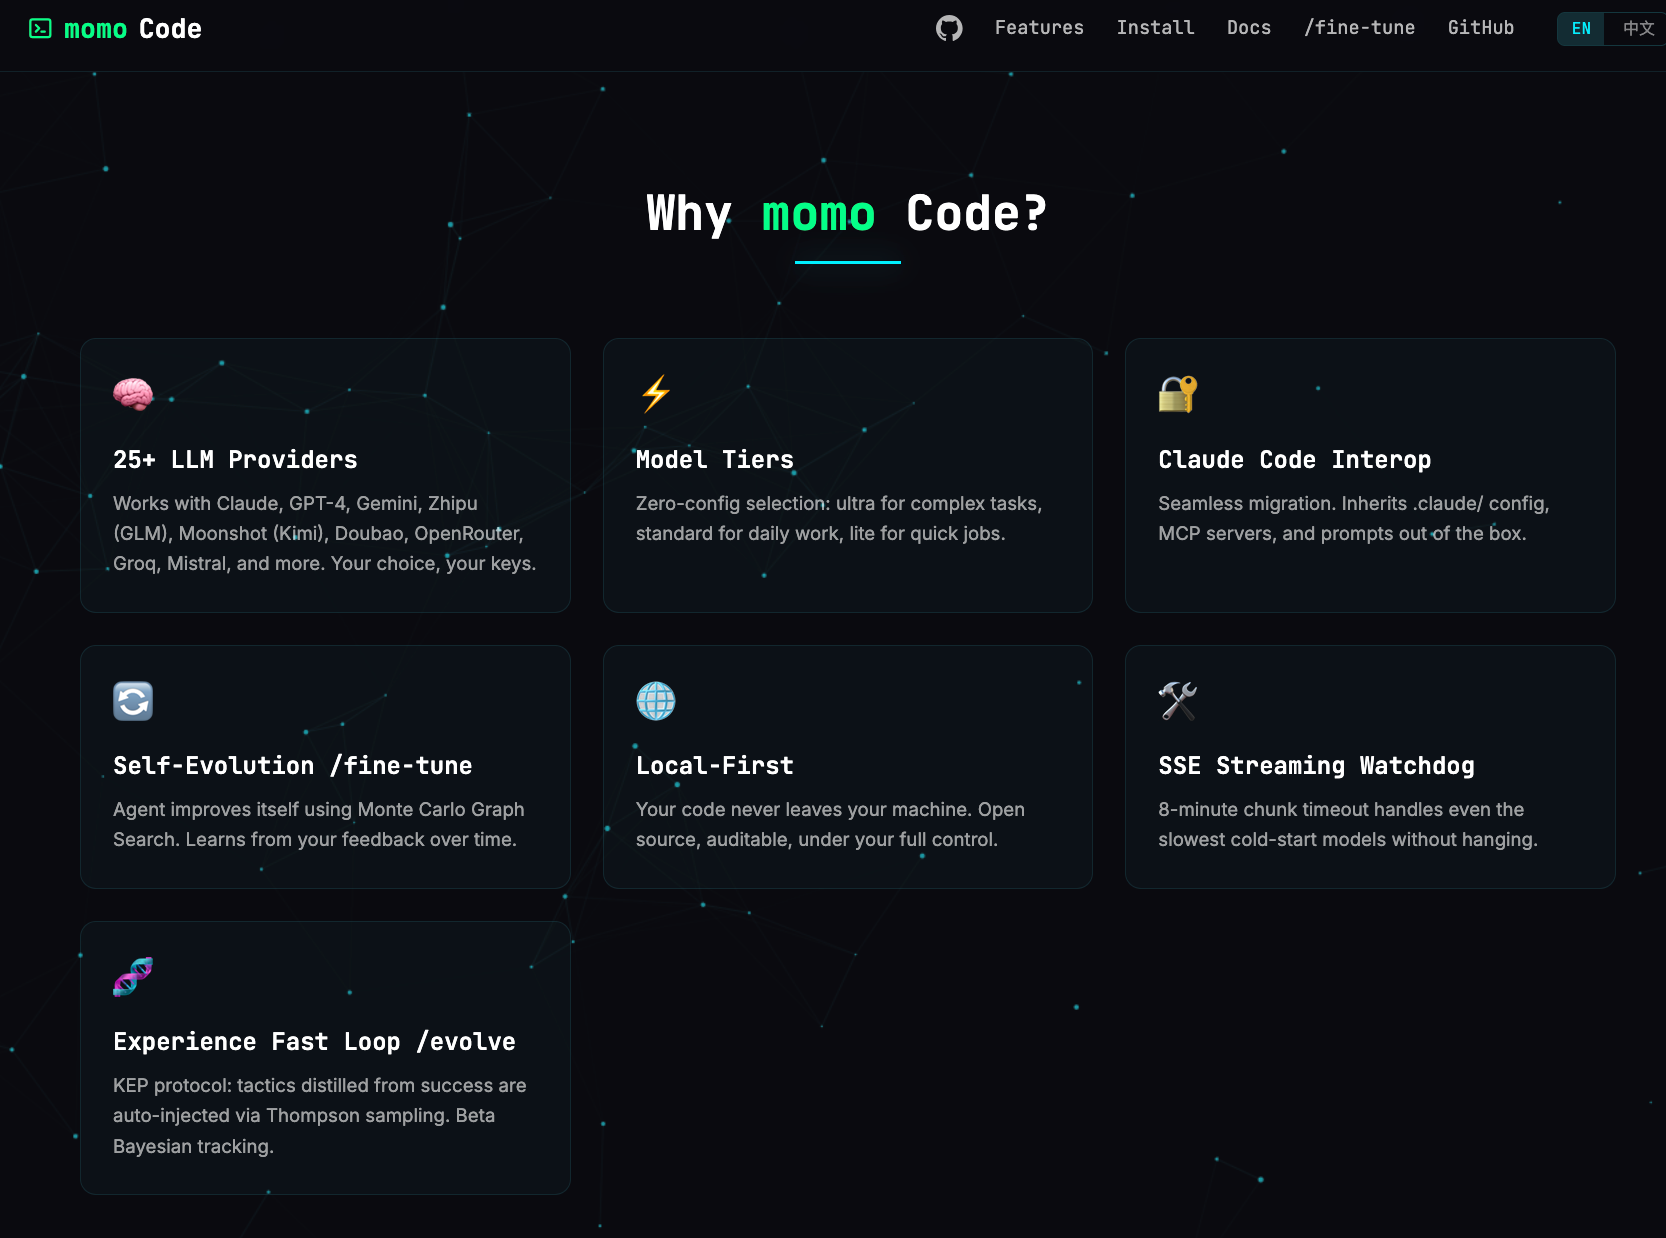Open the Docs nav link
1666x1238 pixels.
point(1249,28)
